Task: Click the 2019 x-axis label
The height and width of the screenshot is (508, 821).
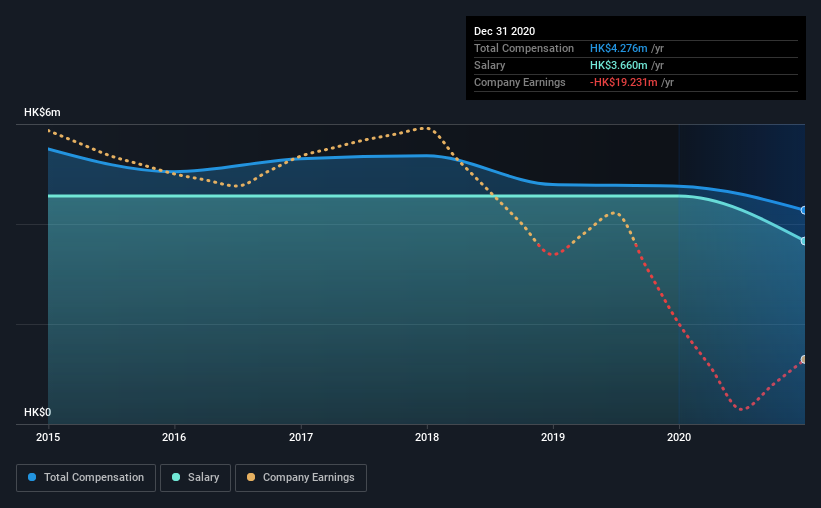Action: coord(553,437)
